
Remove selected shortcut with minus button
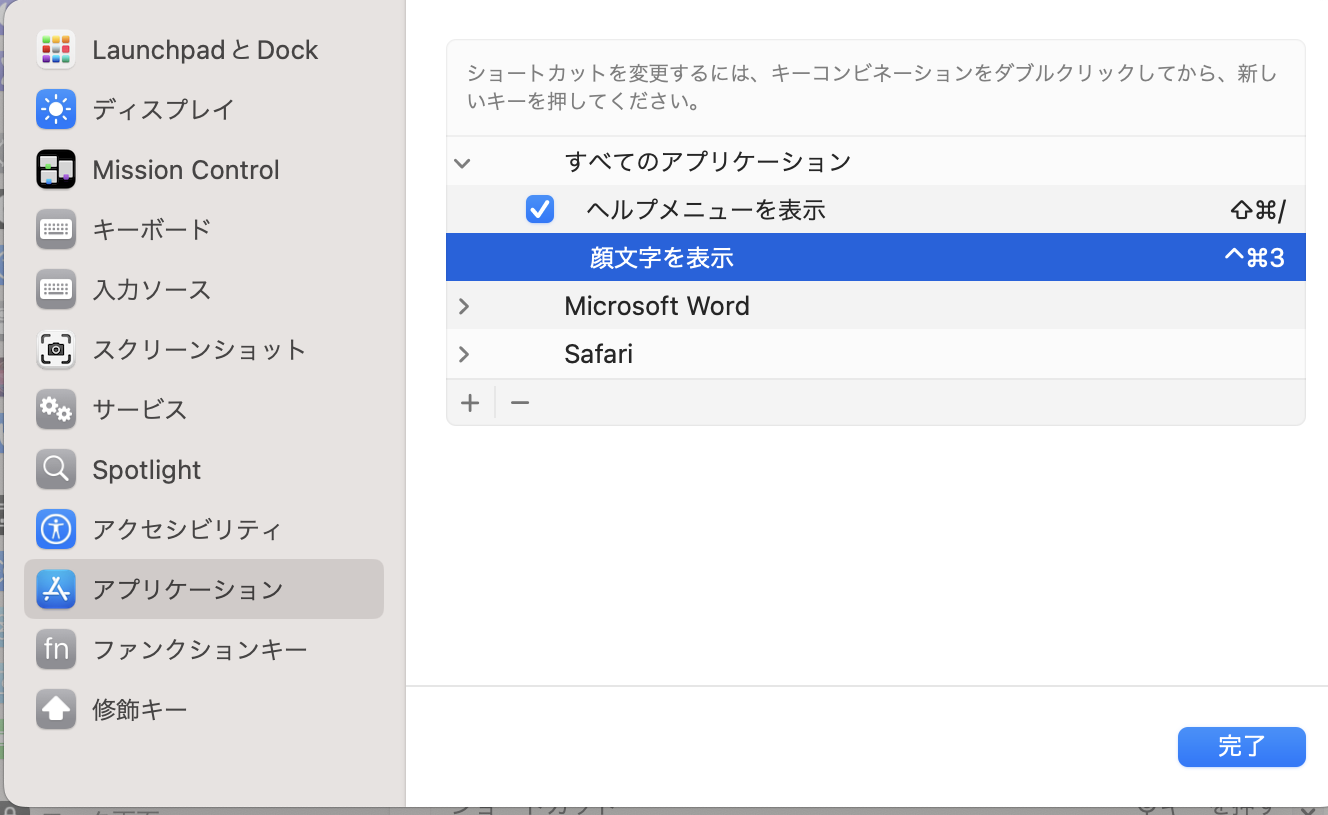point(520,403)
